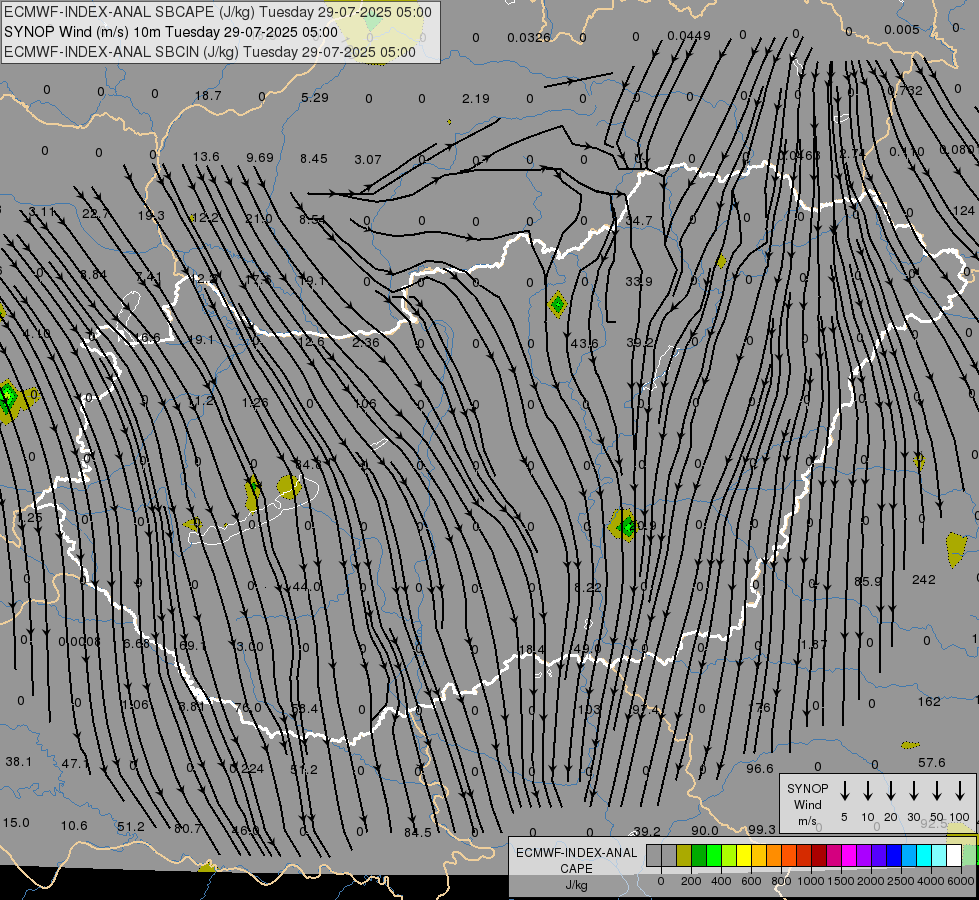Pick the bright green swatch before 400
This screenshot has width=979, height=900.
pyautogui.click(x=714, y=856)
